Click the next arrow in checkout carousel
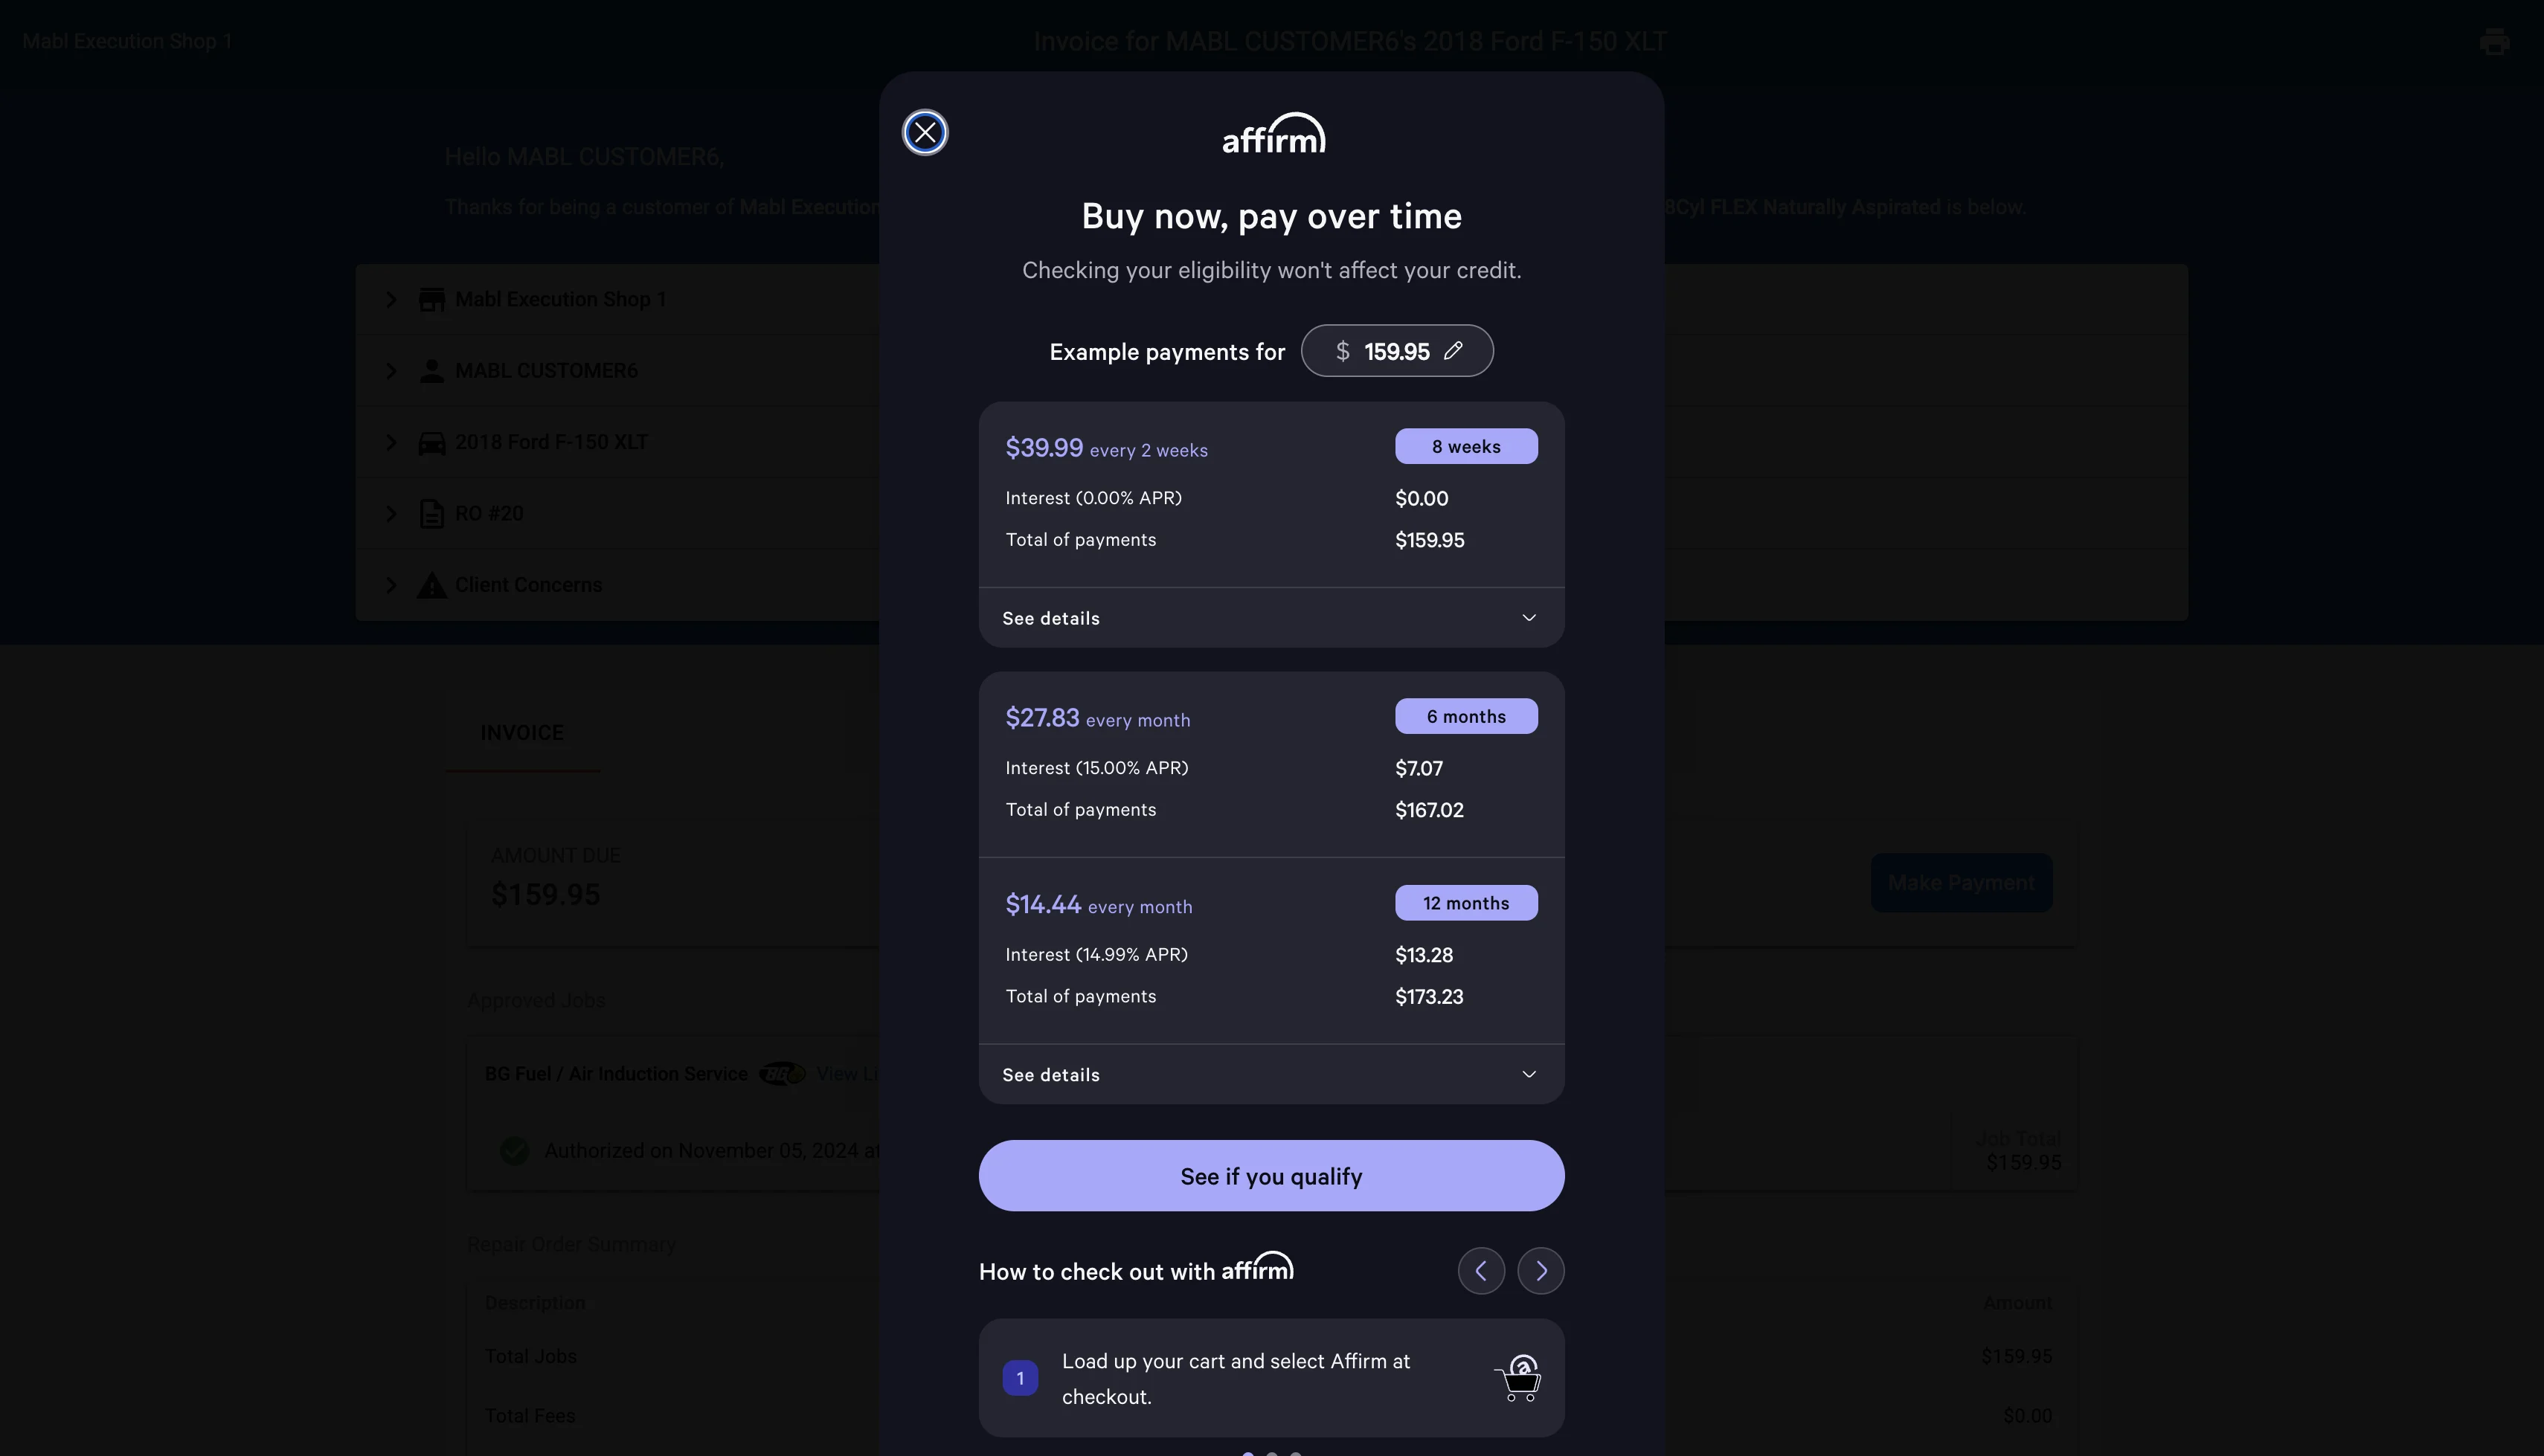The height and width of the screenshot is (1456, 2544). (1540, 1270)
